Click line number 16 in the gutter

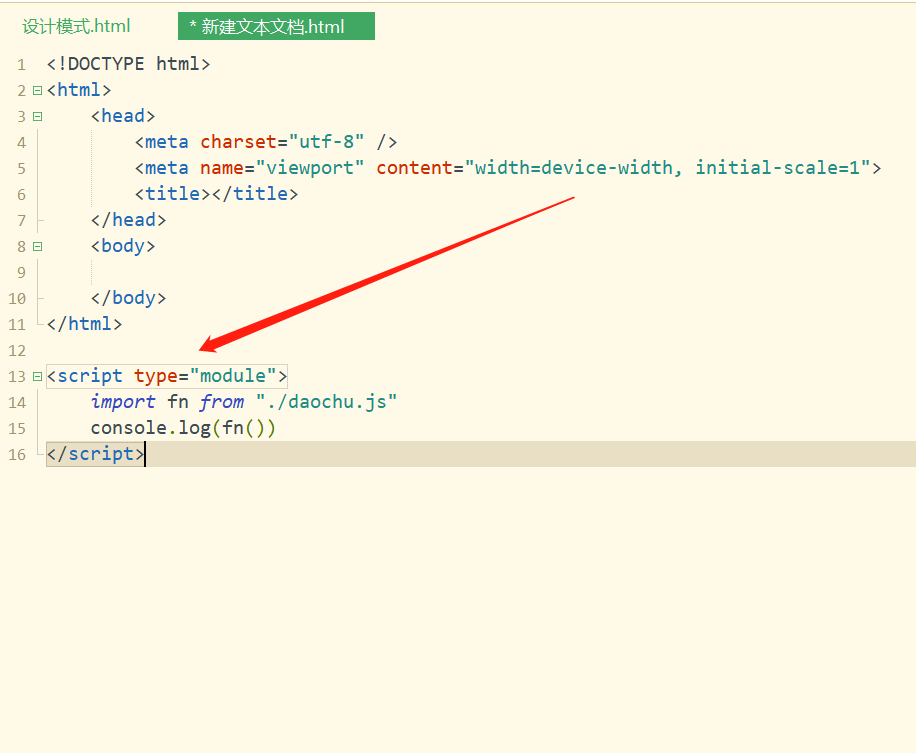coord(16,453)
